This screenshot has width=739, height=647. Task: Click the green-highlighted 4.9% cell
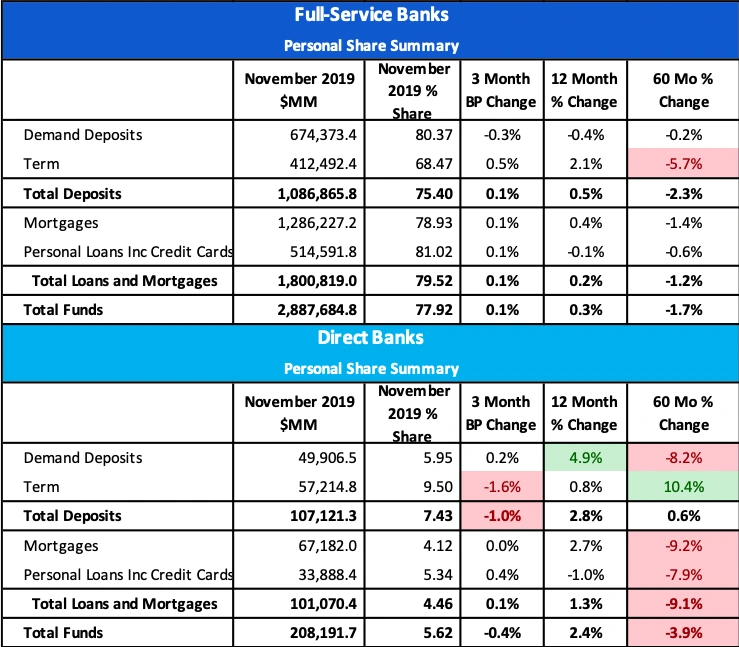(584, 458)
